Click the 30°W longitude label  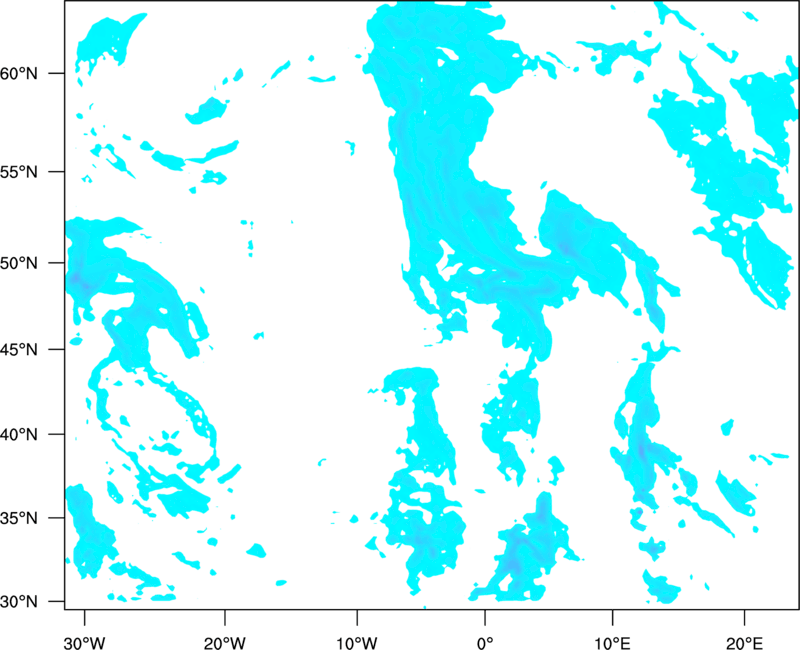click(85, 643)
